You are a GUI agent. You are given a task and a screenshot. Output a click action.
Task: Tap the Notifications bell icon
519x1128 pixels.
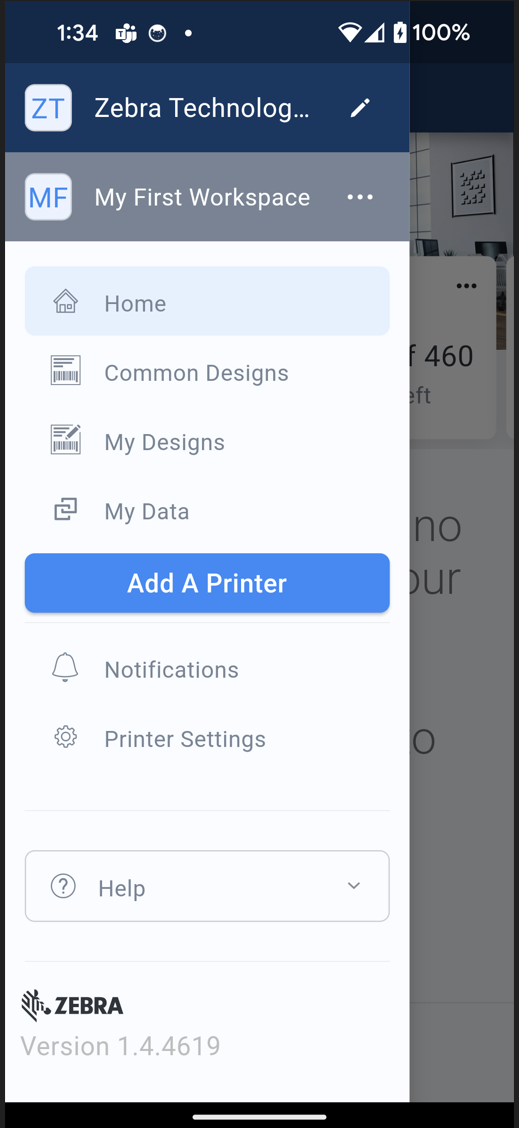tap(66, 668)
